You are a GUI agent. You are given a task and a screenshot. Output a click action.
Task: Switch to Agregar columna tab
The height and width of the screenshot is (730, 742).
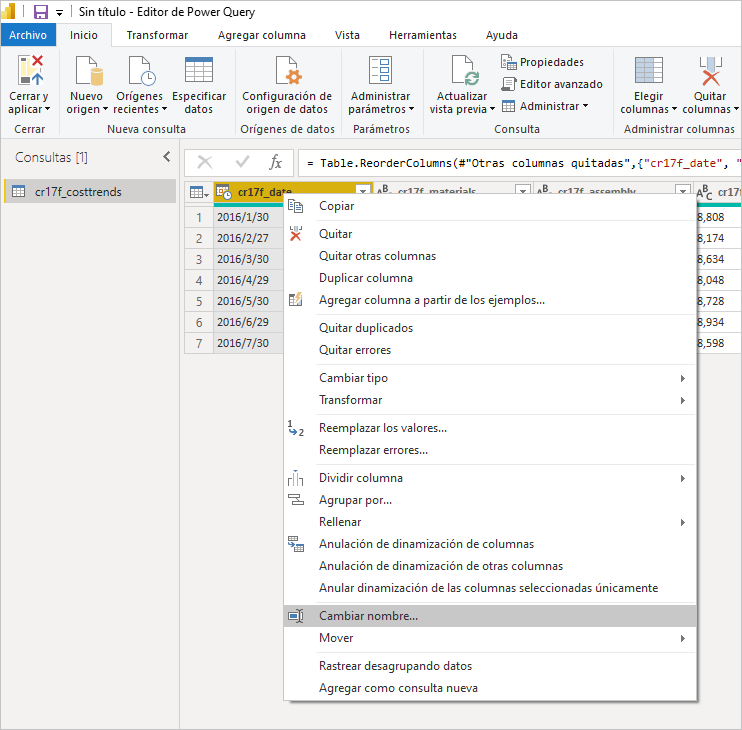262,35
